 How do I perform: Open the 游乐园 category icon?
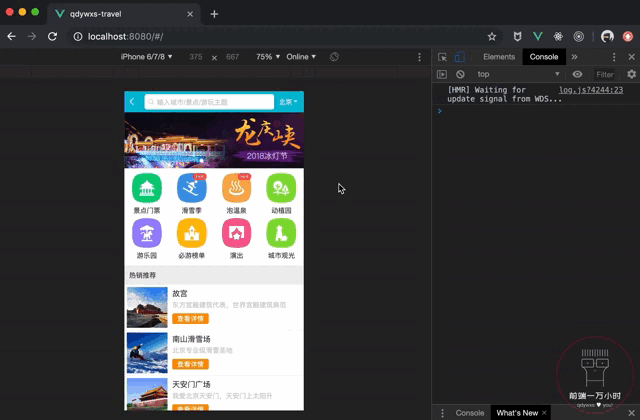coord(147,233)
